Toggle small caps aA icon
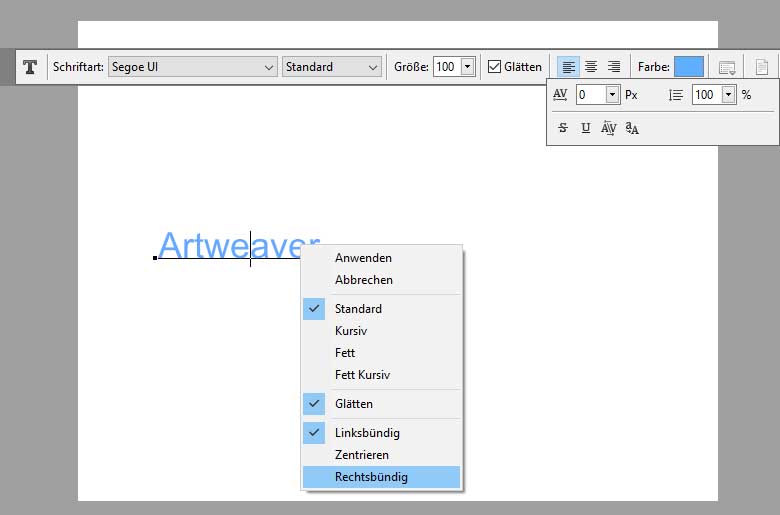Screen dimensions: 780x515 632,128
